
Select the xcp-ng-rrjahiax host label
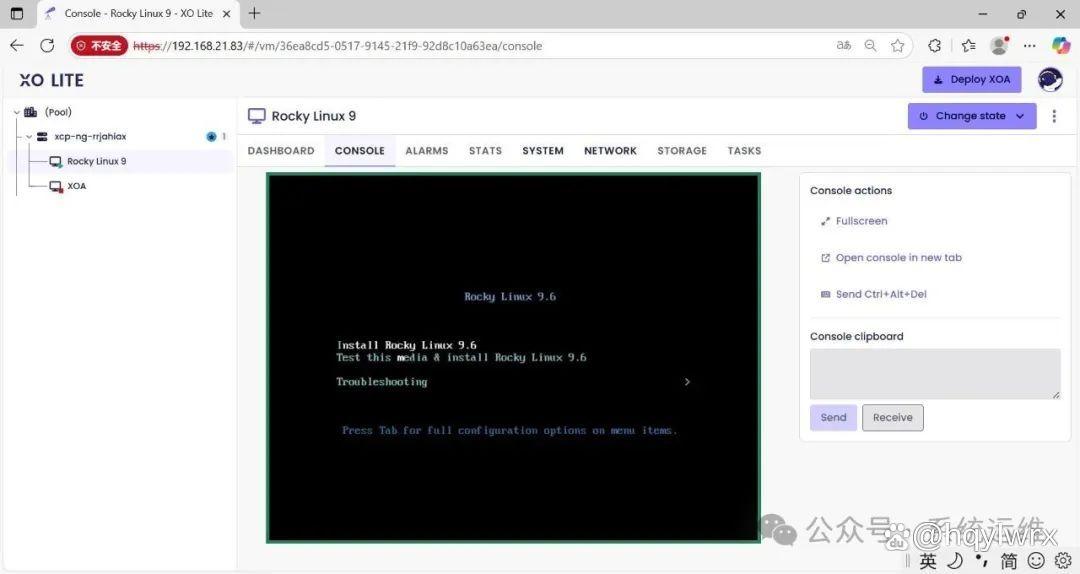click(x=90, y=136)
